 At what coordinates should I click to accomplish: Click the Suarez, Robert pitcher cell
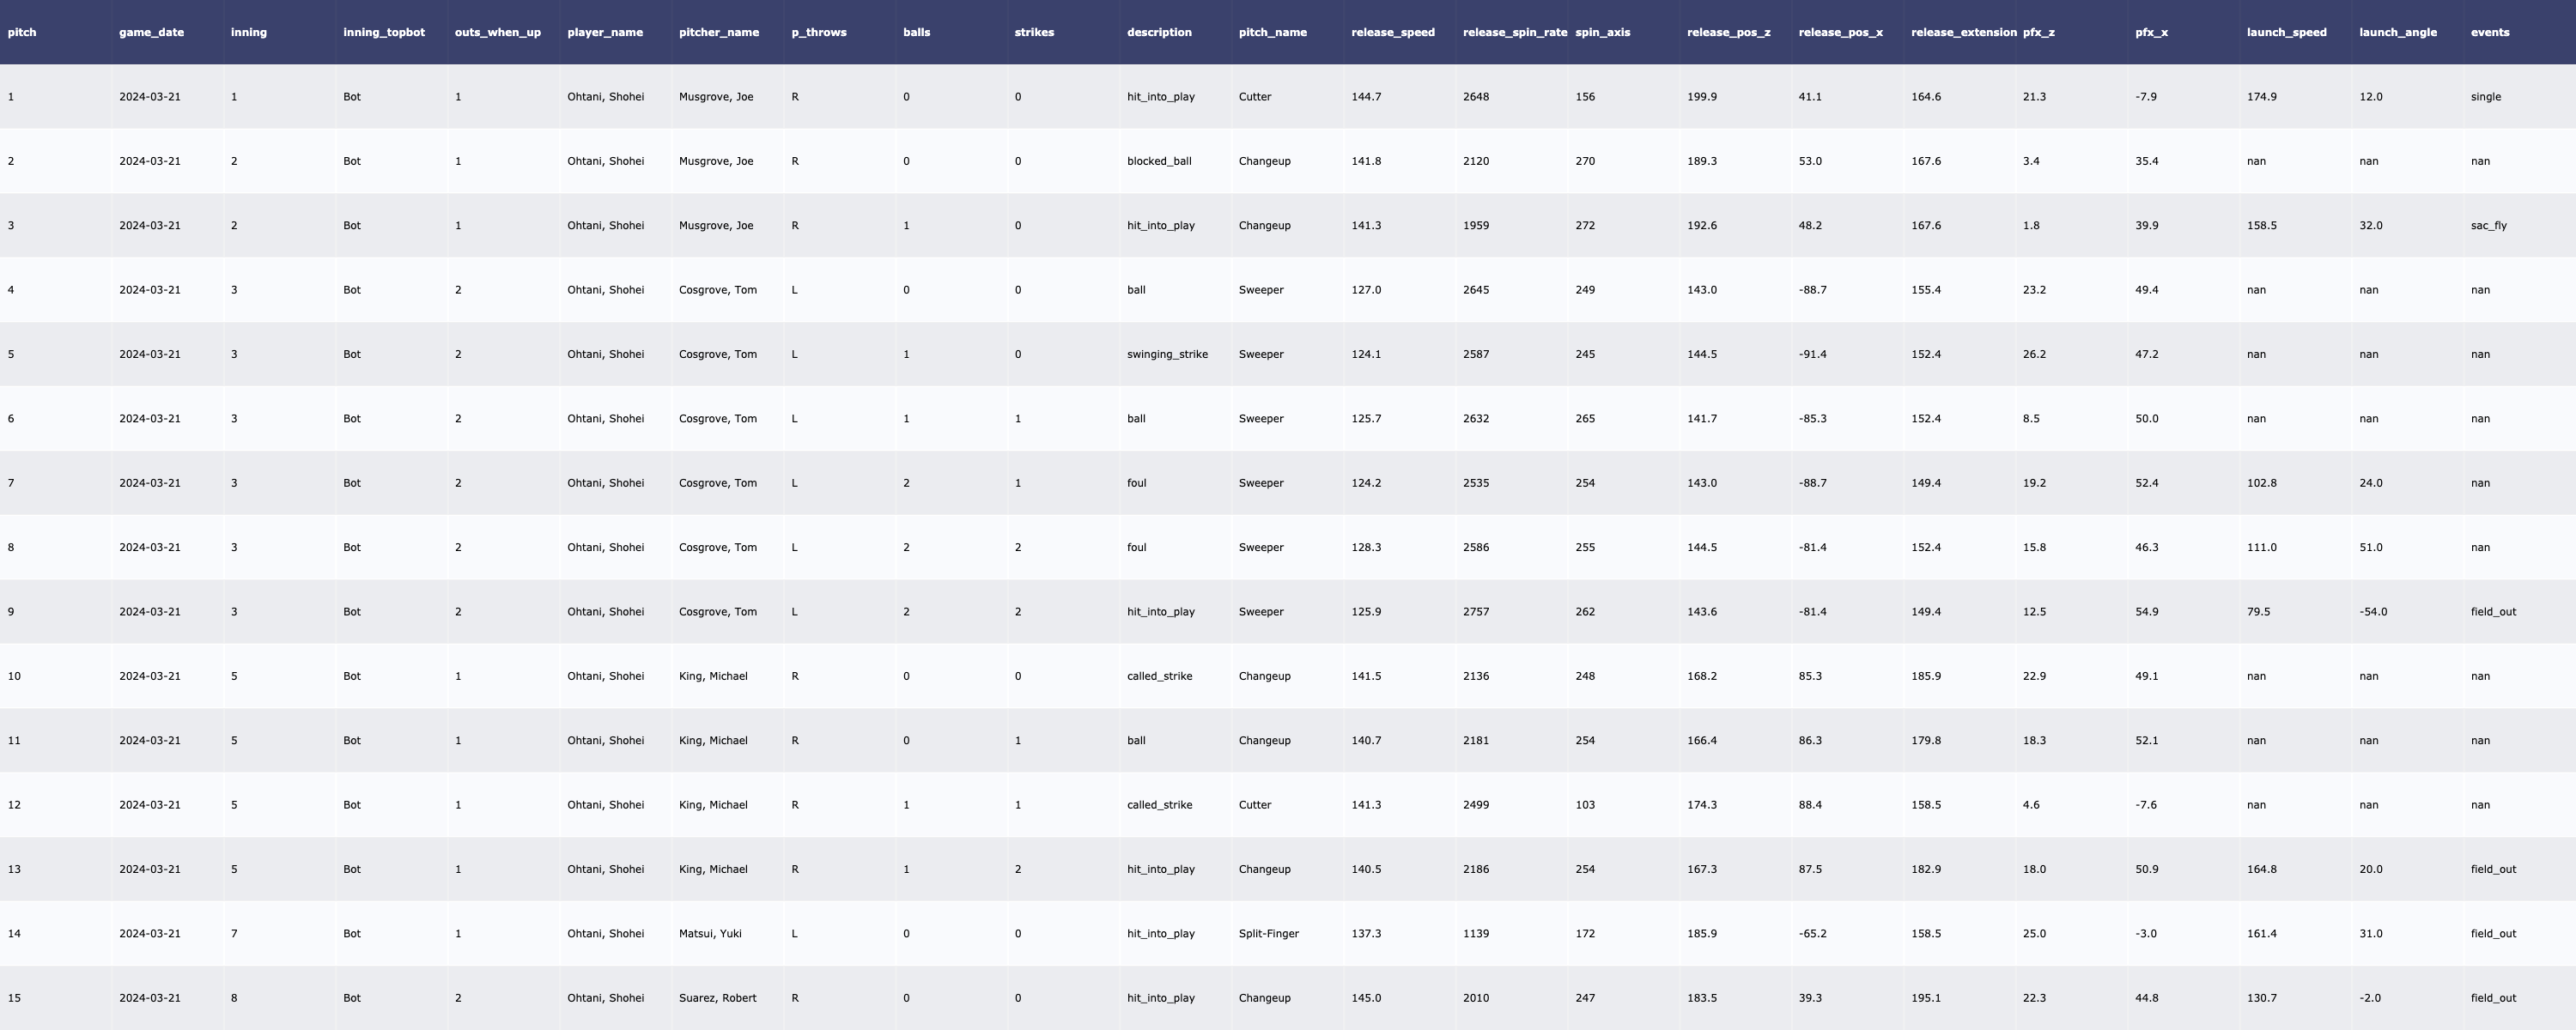point(717,997)
